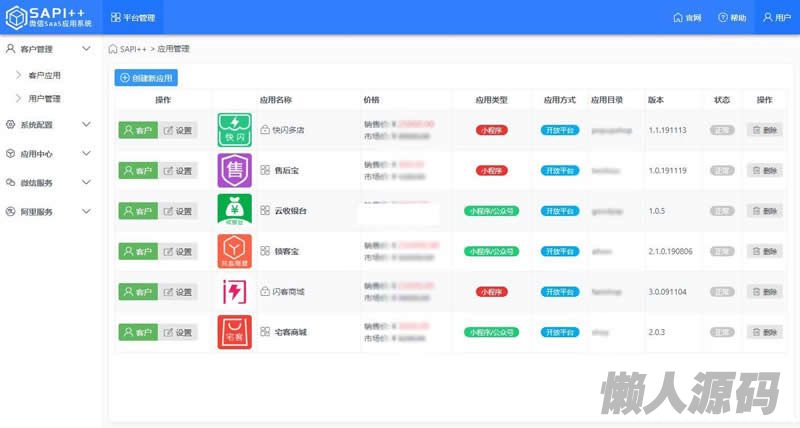Open the 平台管理 tab
The height and width of the screenshot is (428, 800).
click(133, 18)
